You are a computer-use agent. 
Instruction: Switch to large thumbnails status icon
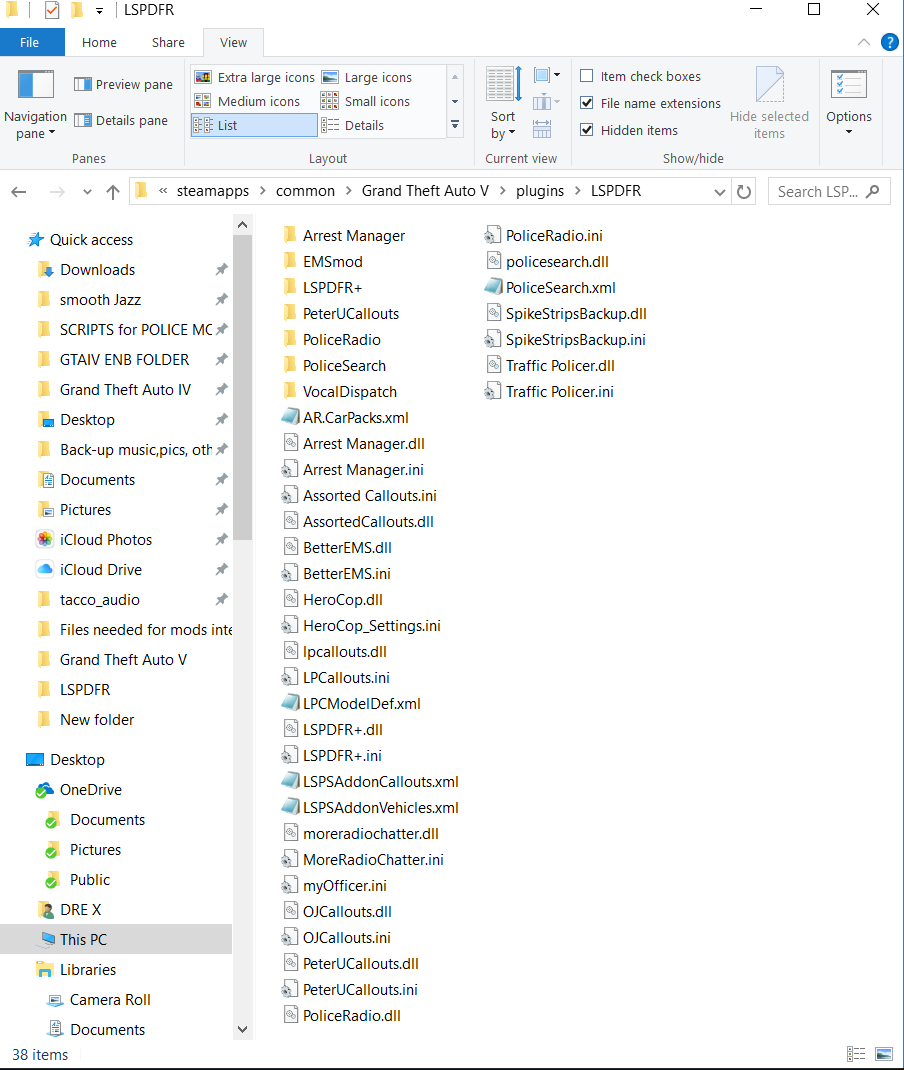click(884, 1054)
